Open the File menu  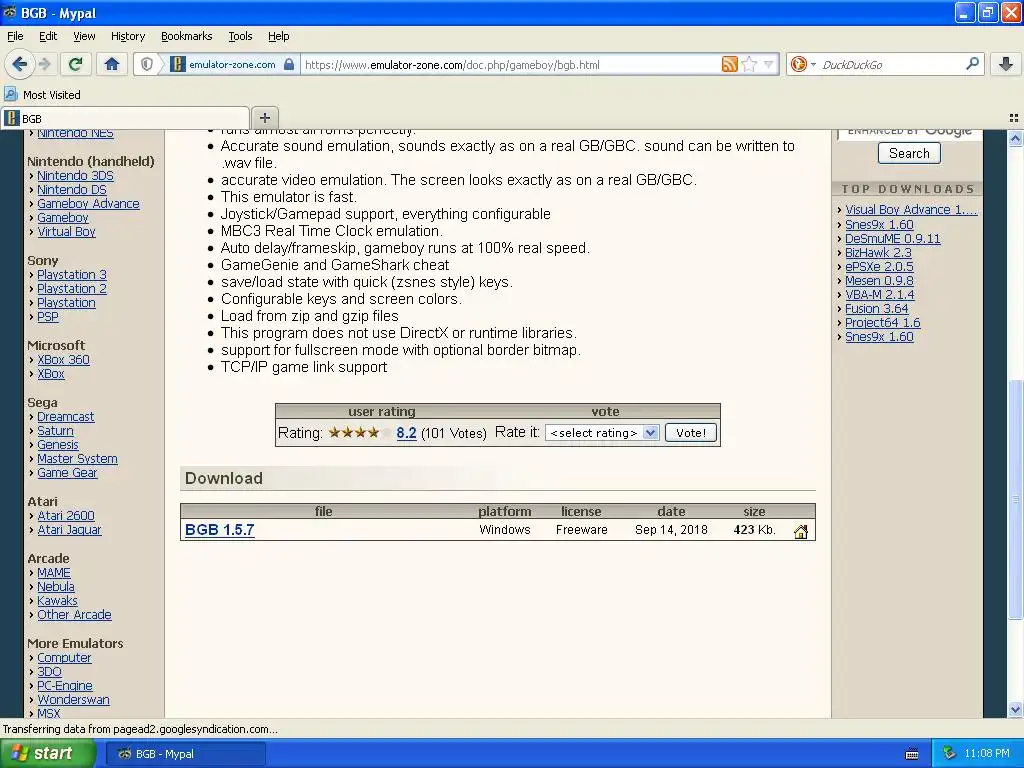pyautogui.click(x=15, y=36)
